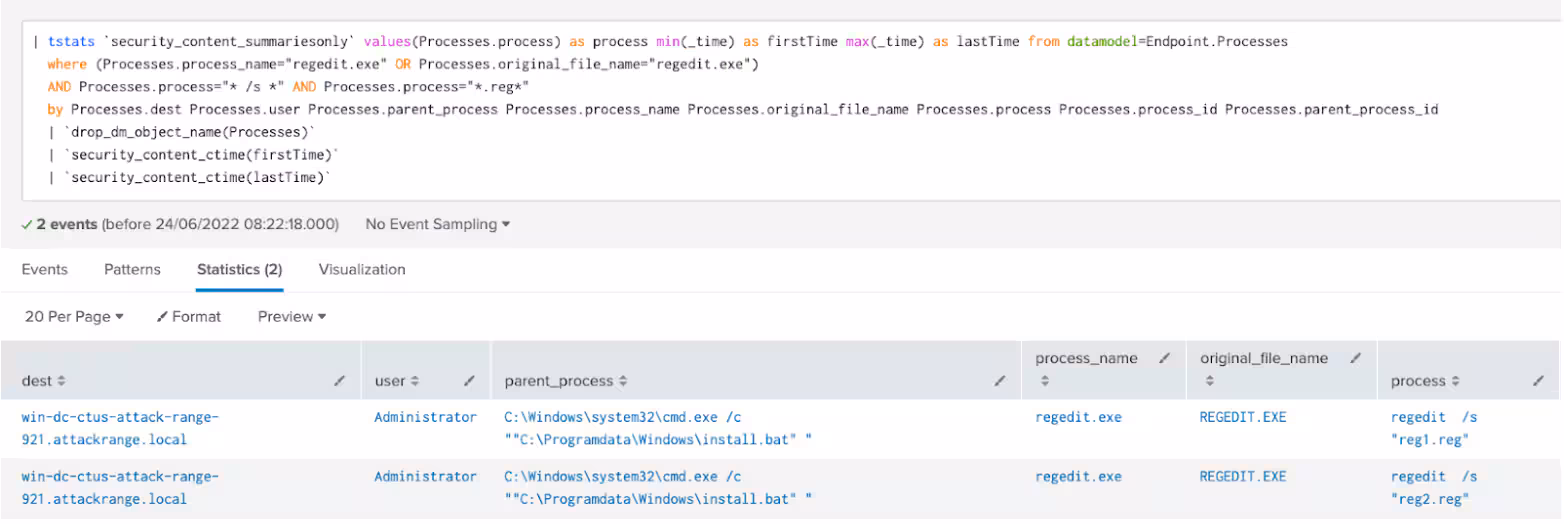Expand the 20 Per Page dropdown
1564x524 pixels.
[74, 316]
